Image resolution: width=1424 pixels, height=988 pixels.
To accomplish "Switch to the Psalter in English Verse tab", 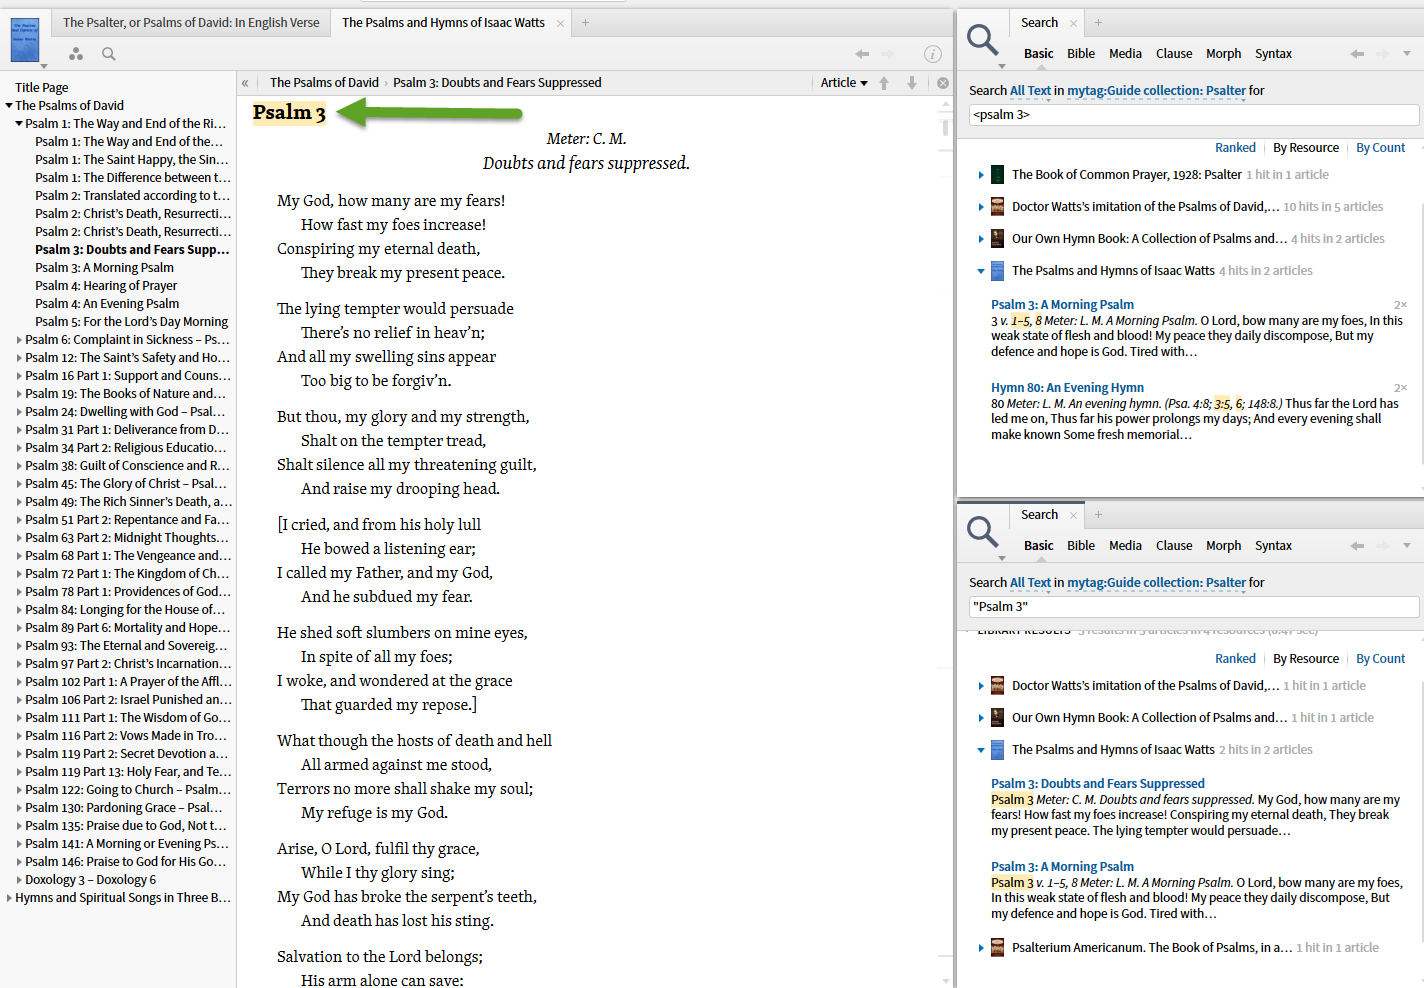I will coord(191,23).
